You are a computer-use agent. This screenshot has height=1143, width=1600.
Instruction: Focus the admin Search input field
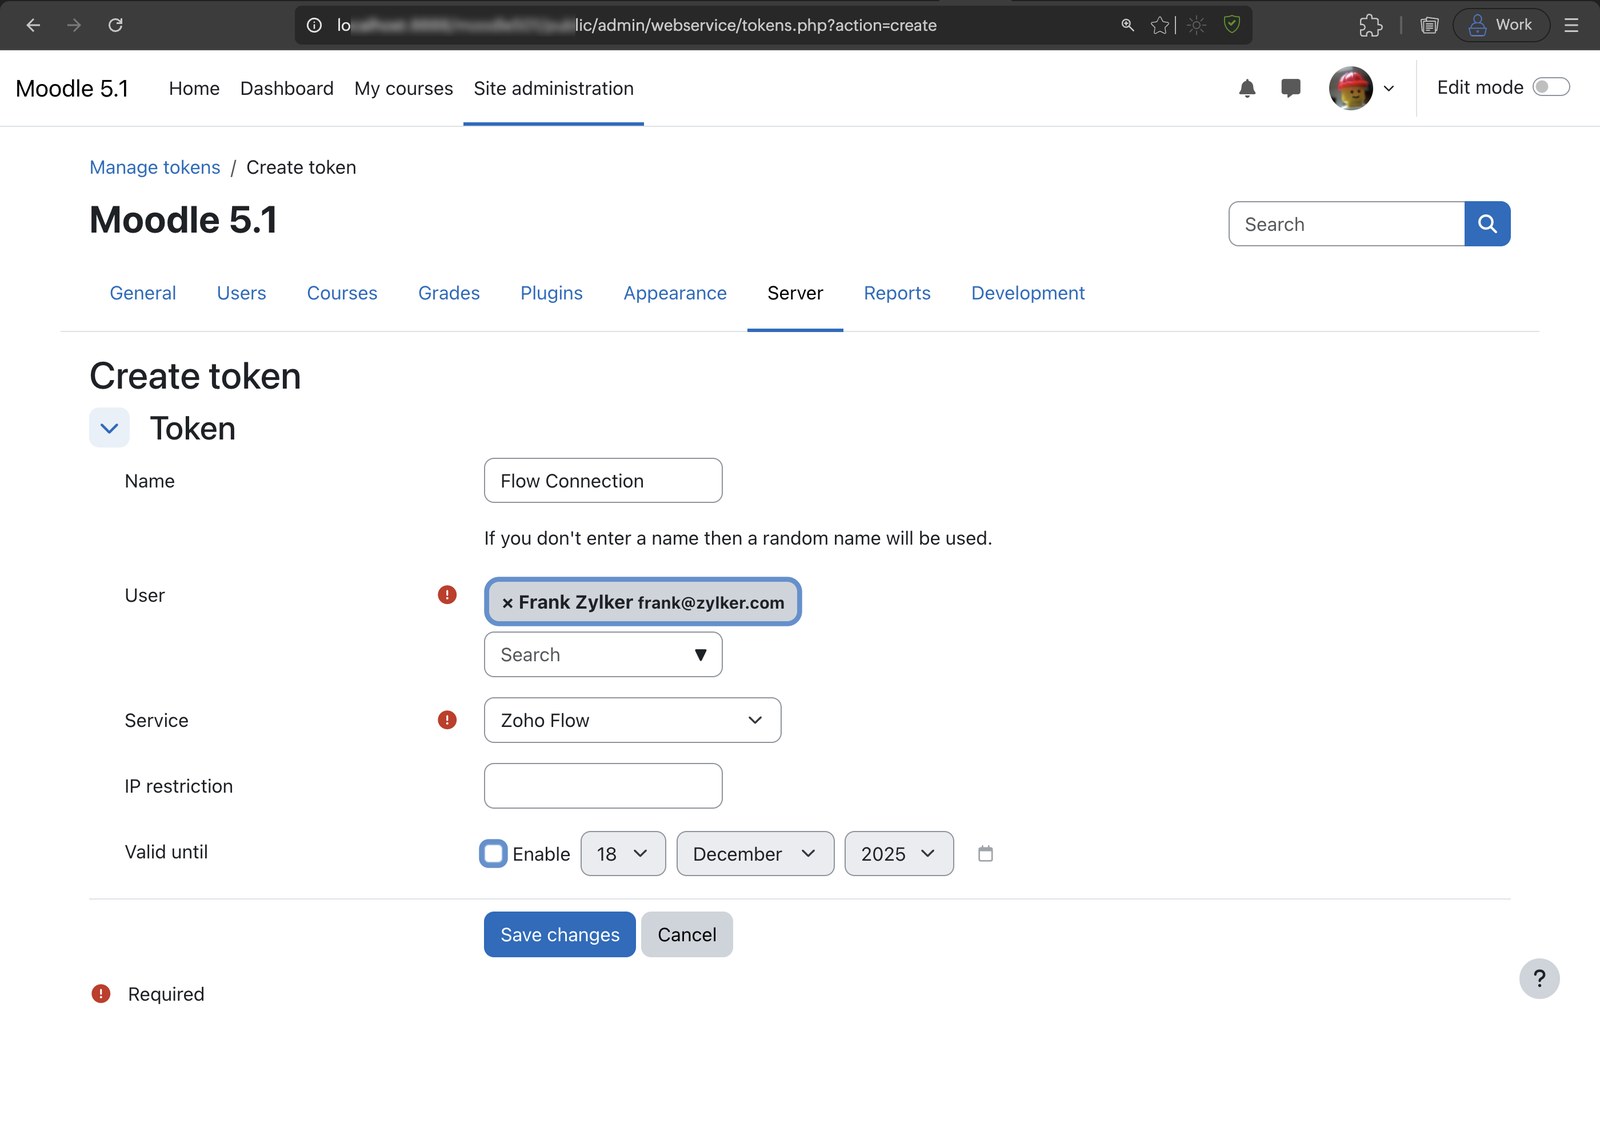[1346, 224]
